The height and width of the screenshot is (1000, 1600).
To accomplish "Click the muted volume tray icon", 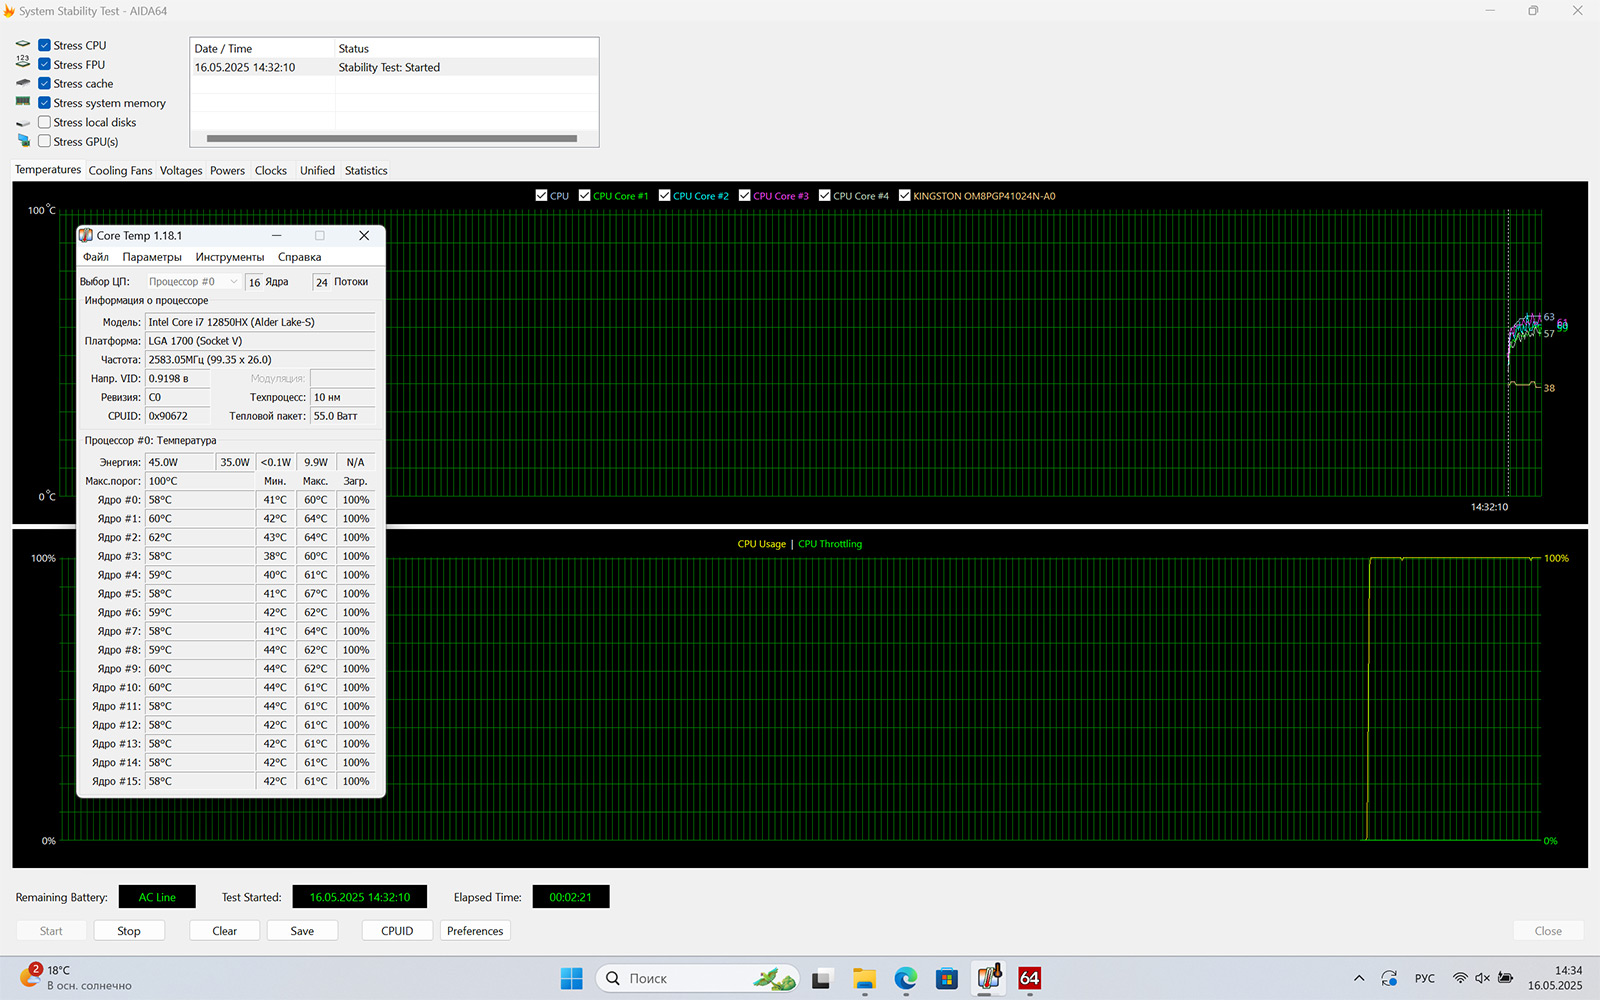I will point(1482,978).
